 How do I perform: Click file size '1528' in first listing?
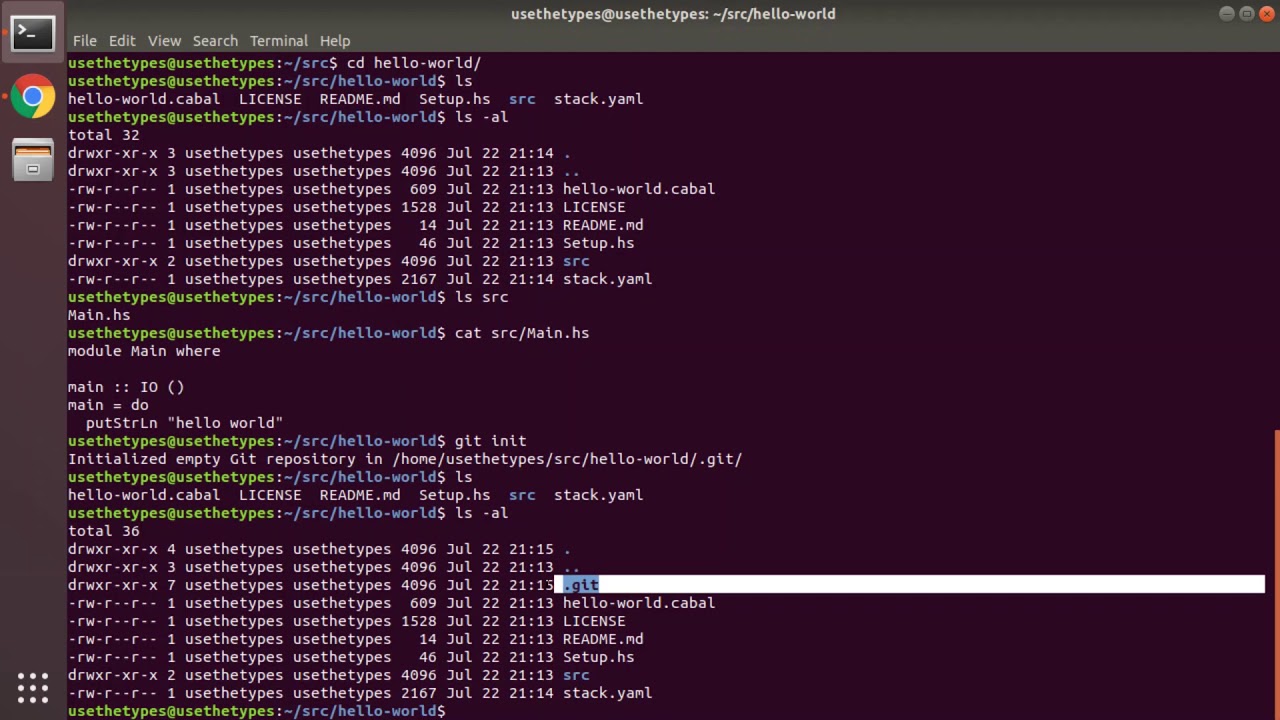(x=418, y=207)
